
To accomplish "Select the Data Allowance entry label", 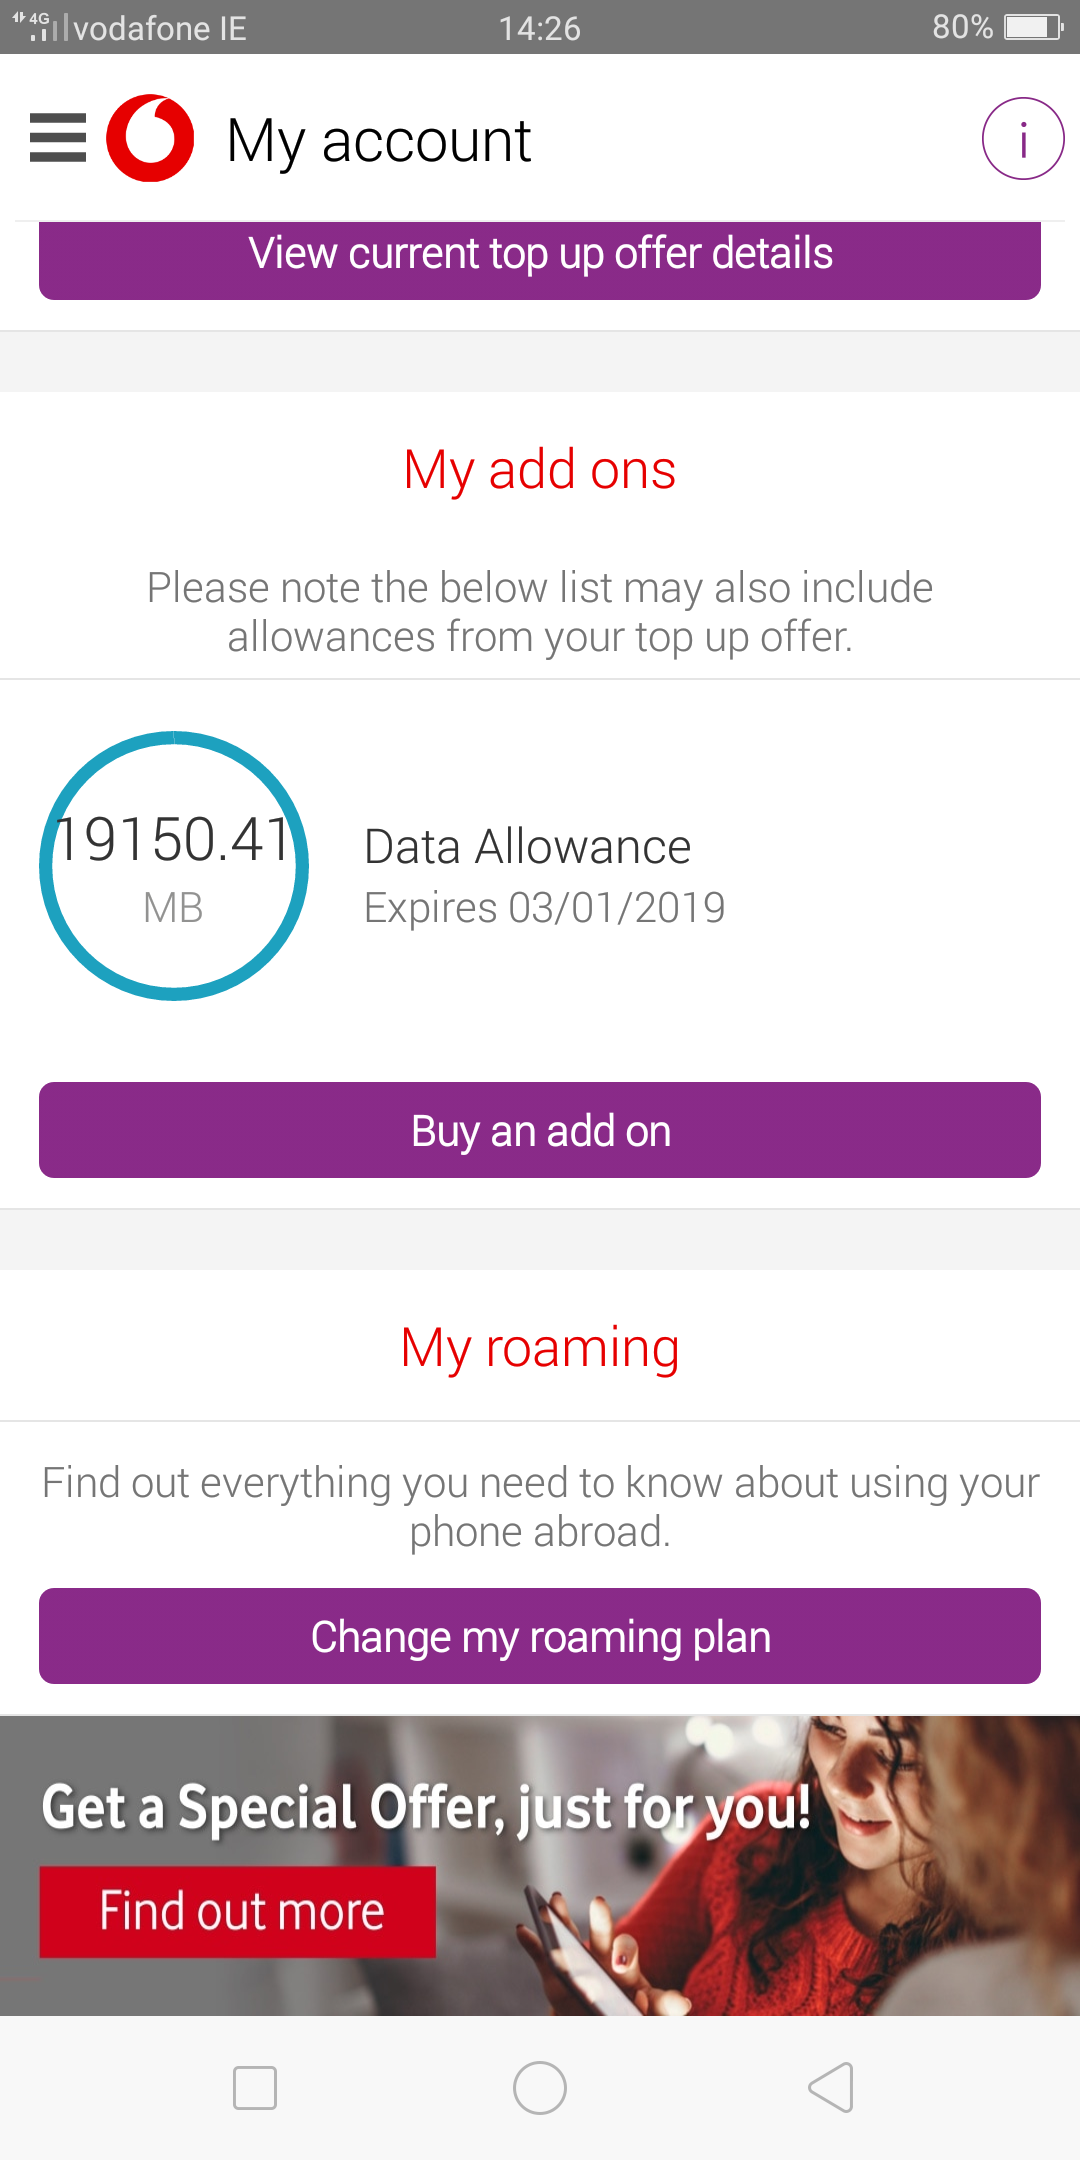I will coord(527,847).
